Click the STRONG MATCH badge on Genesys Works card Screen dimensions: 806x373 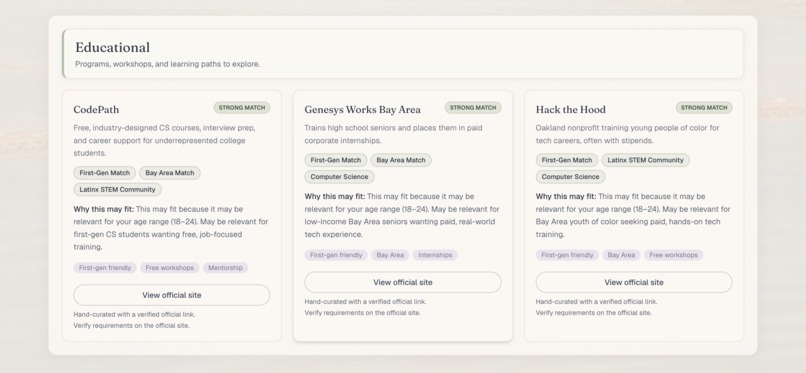click(x=473, y=108)
